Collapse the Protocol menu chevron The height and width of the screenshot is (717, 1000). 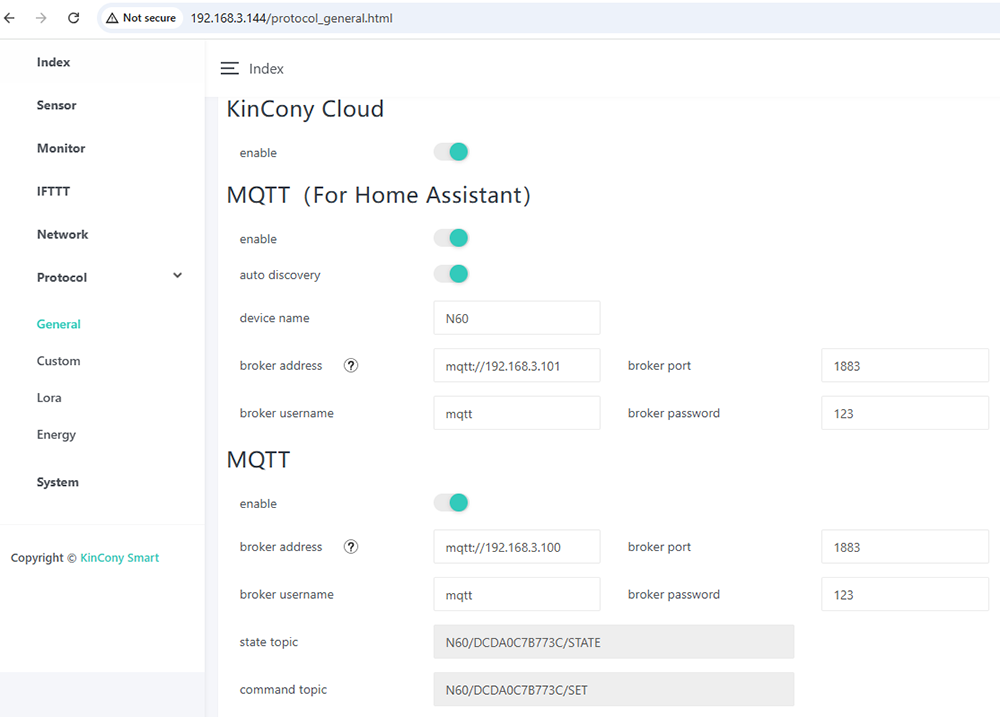point(177,276)
